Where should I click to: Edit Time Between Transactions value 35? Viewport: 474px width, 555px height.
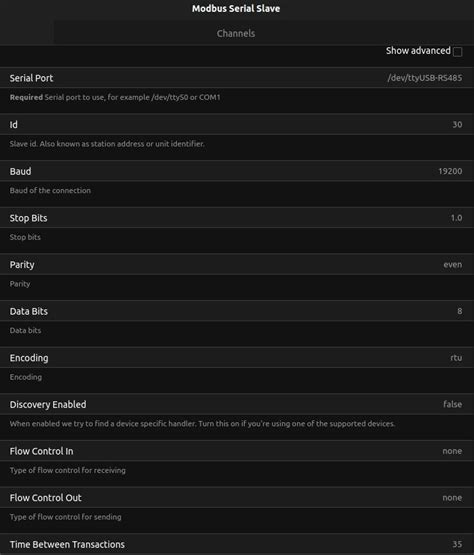(x=457, y=544)
